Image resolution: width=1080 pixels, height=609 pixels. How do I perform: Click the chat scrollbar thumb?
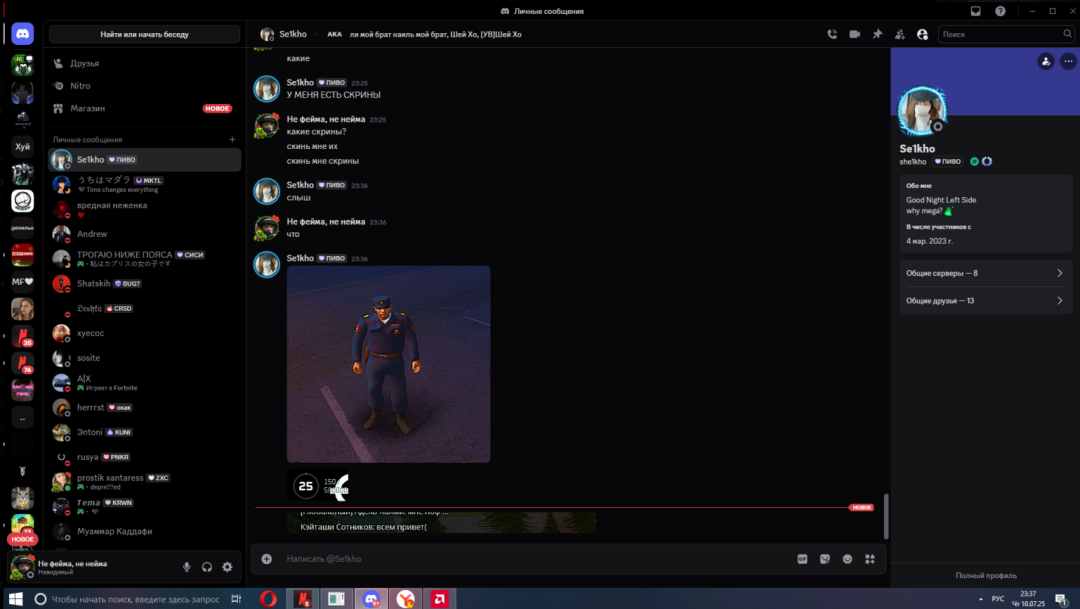click(x=886, y=517)
